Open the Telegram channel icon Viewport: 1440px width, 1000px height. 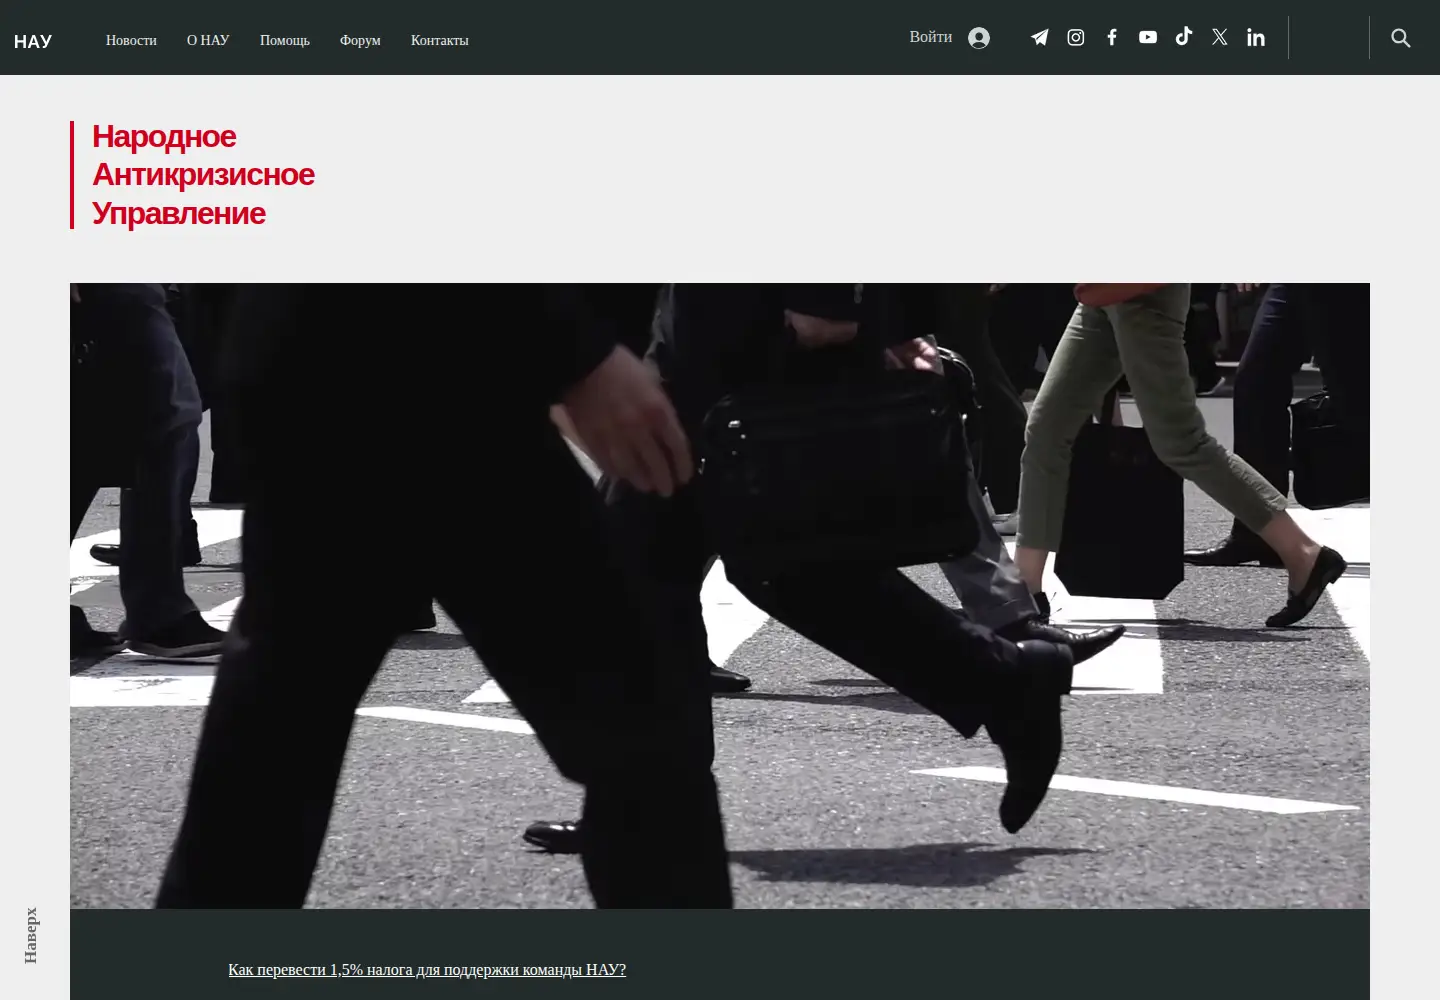[x=1040, y=37]
